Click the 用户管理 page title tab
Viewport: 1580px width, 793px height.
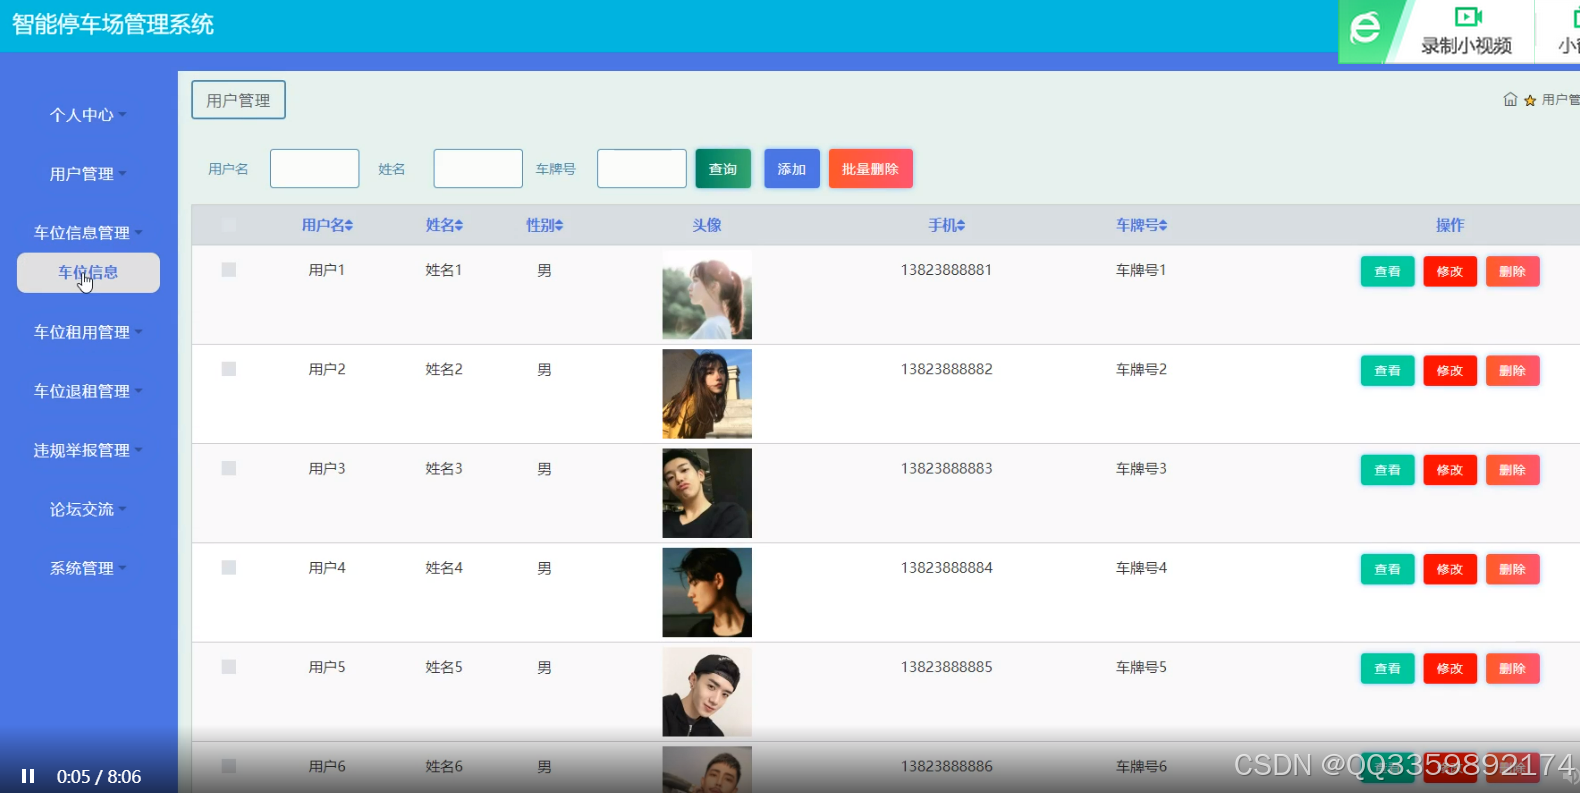[238, 100]
